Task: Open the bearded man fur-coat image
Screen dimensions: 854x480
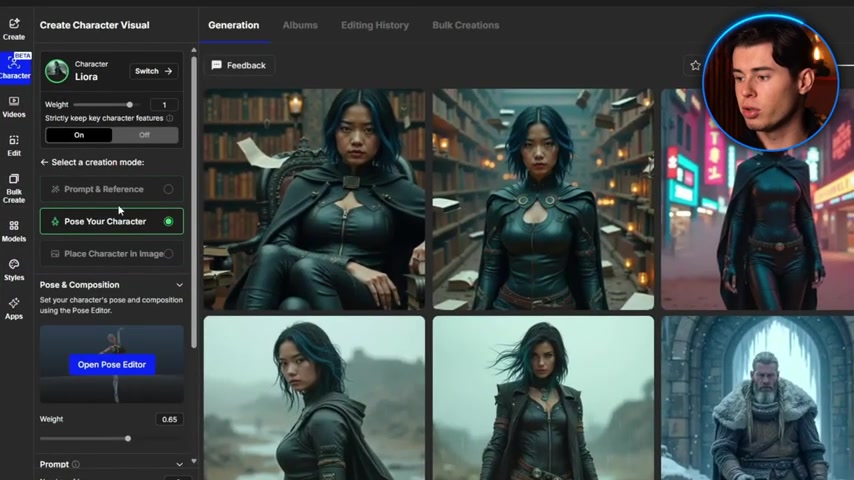Action: click(758, 398)
